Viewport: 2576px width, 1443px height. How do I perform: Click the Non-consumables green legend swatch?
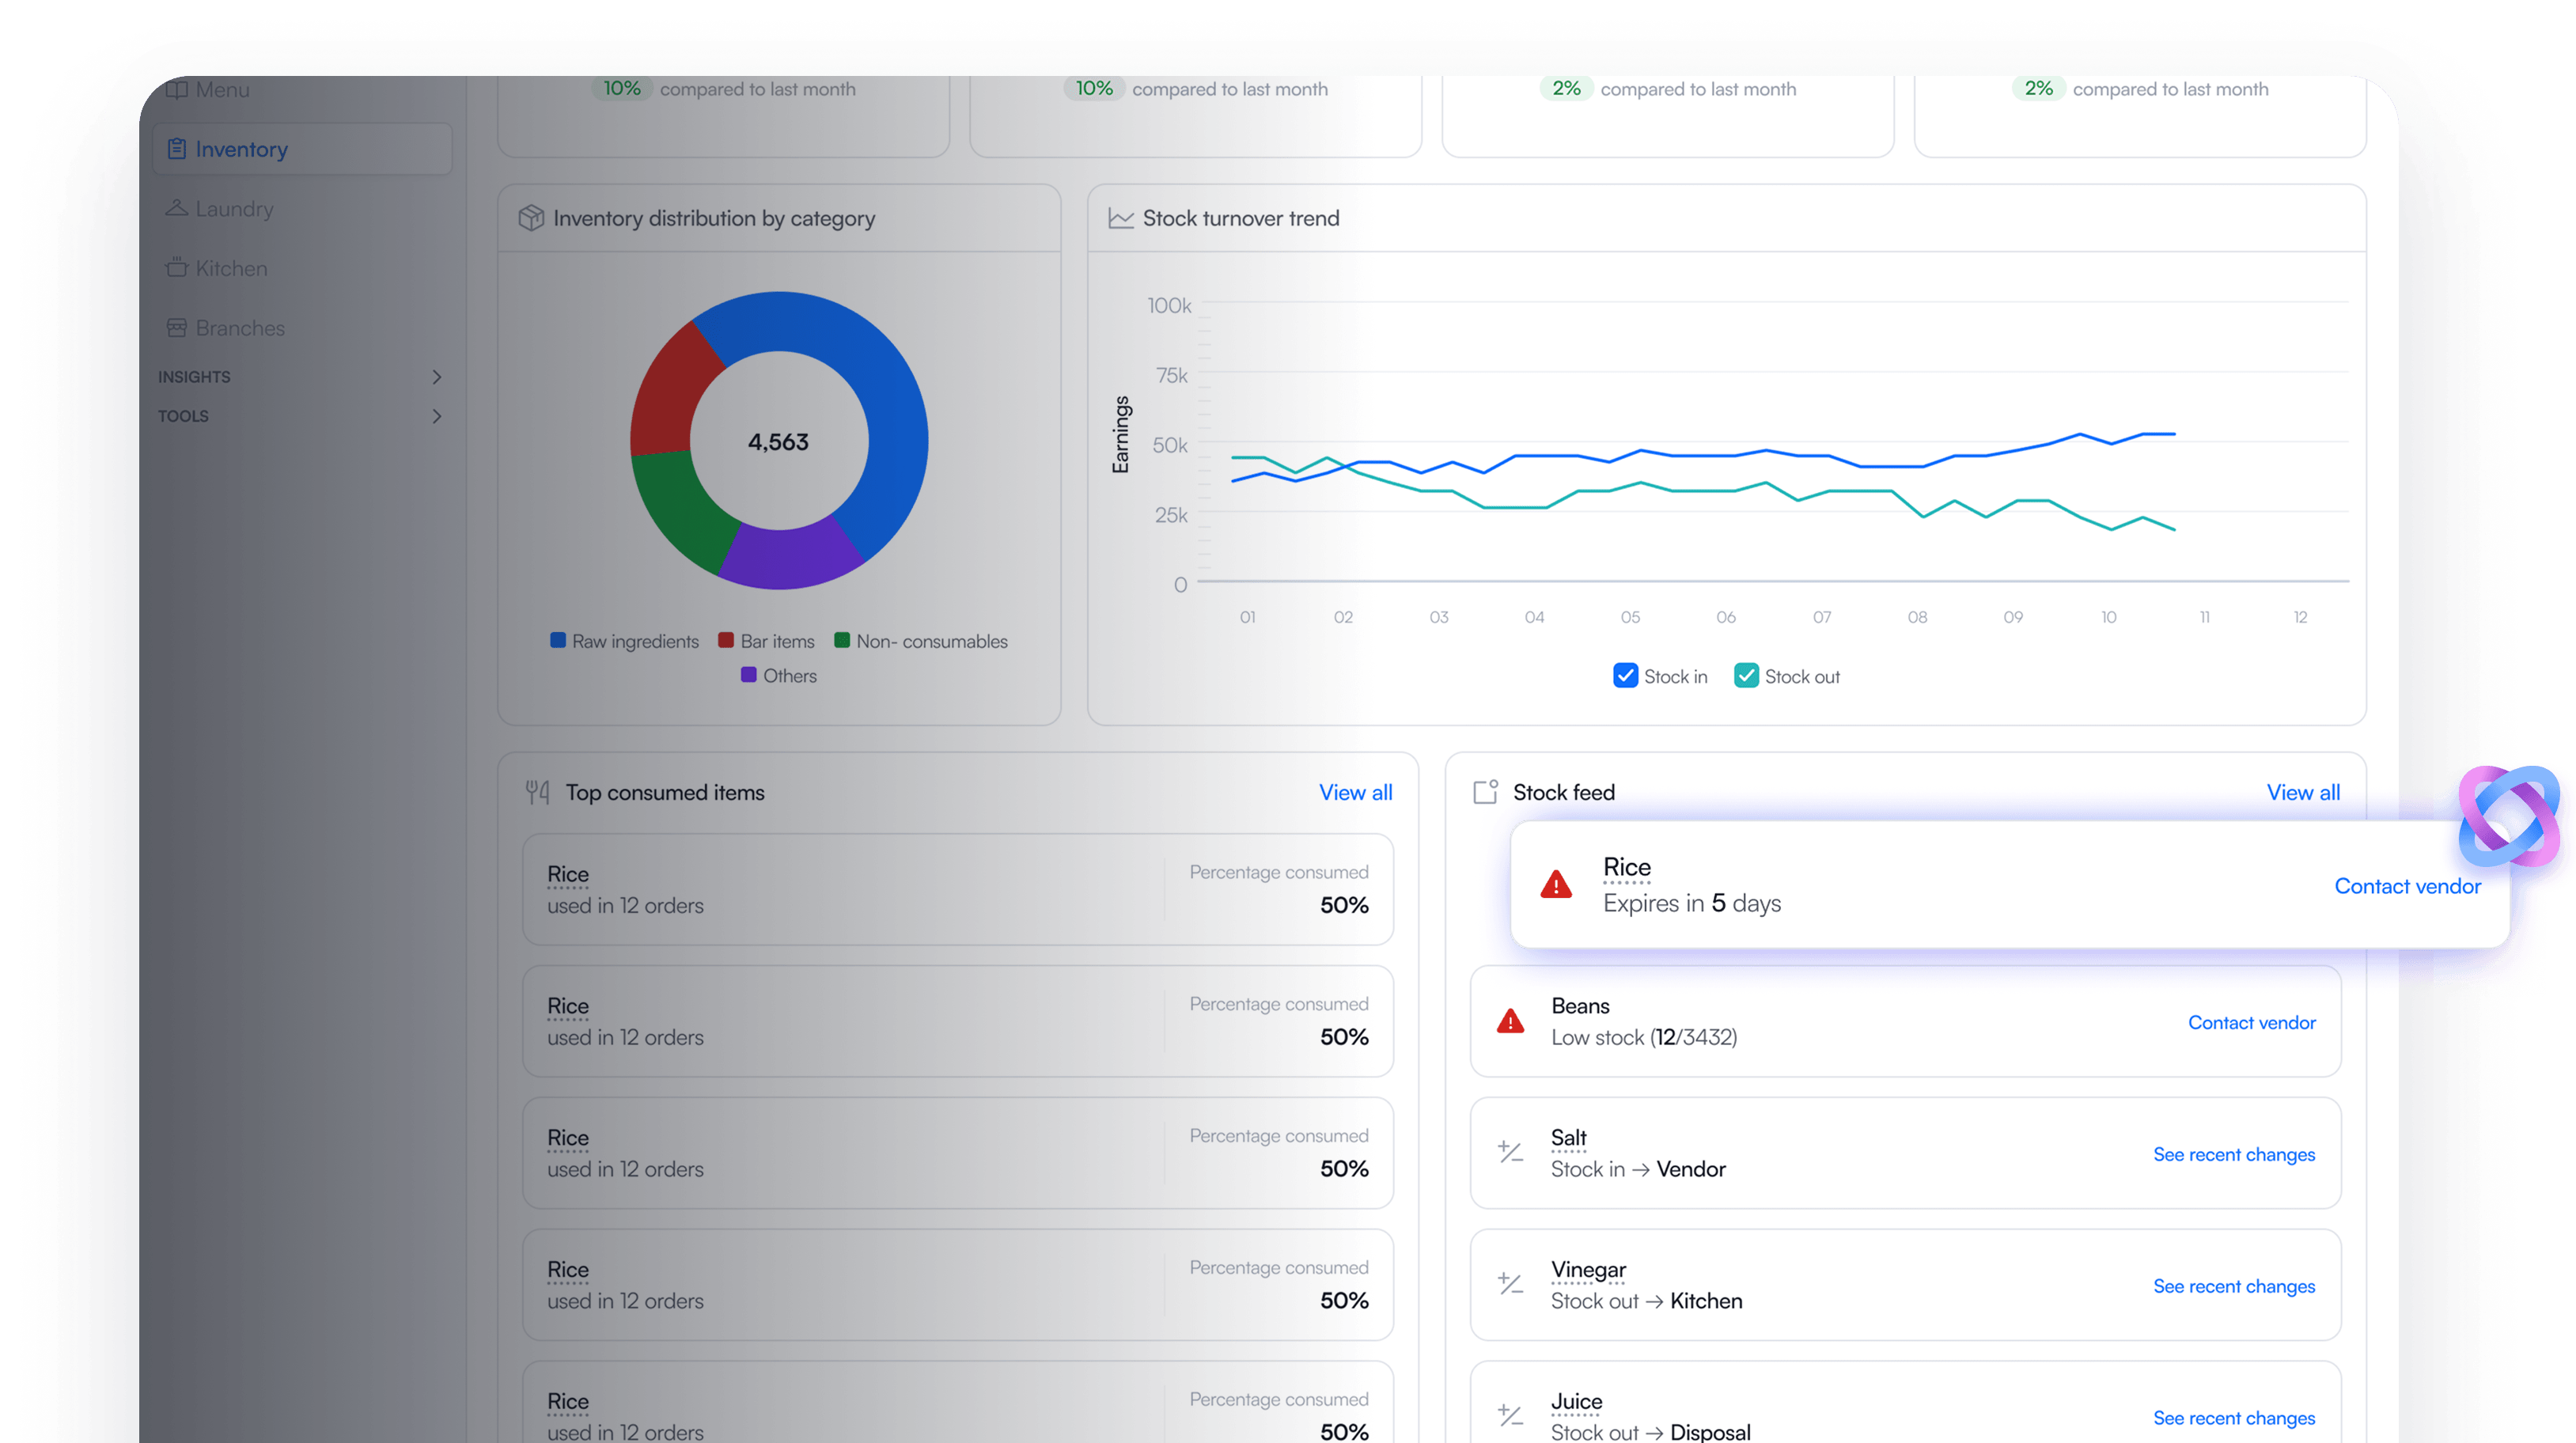(x=842, y=640)
